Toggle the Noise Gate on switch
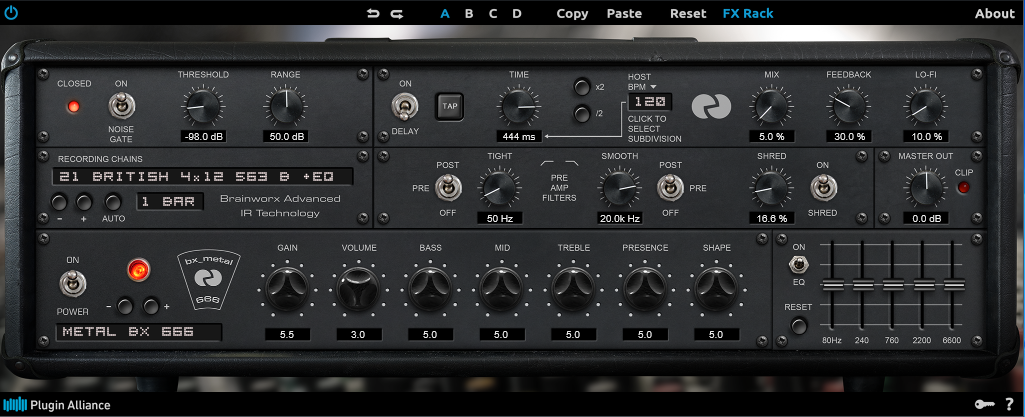Viewport: 1025px width, 417px height. (x=121, y=107)
